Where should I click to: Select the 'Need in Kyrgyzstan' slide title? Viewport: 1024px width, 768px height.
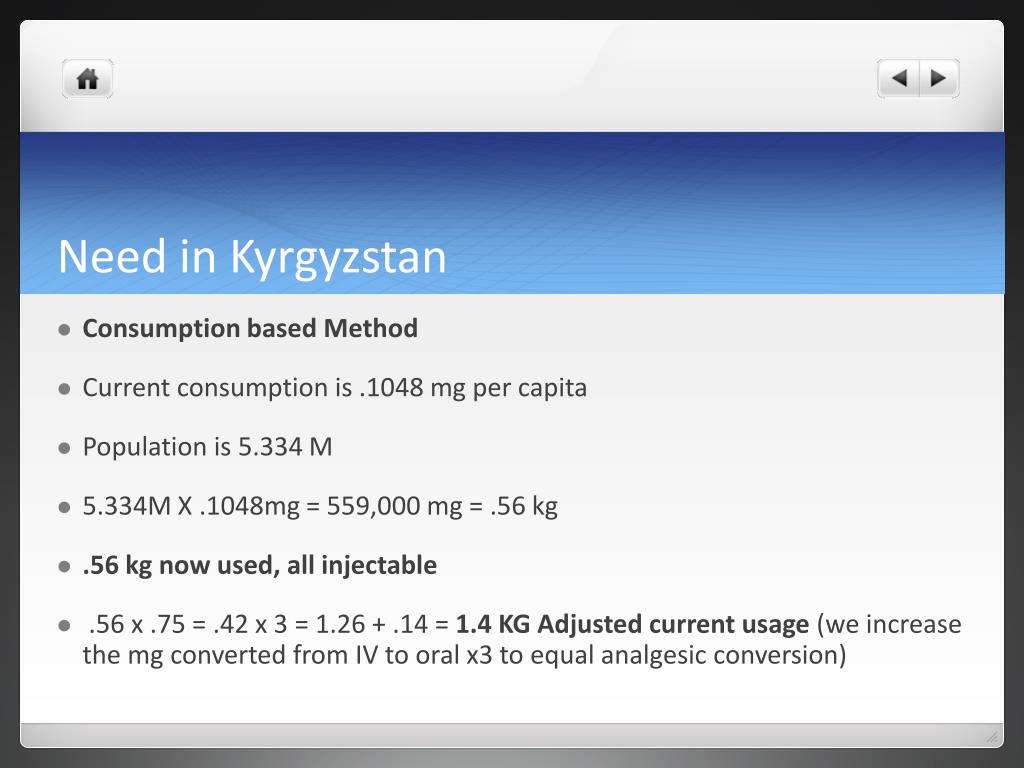pyautogui.click(x=252, y=256)
